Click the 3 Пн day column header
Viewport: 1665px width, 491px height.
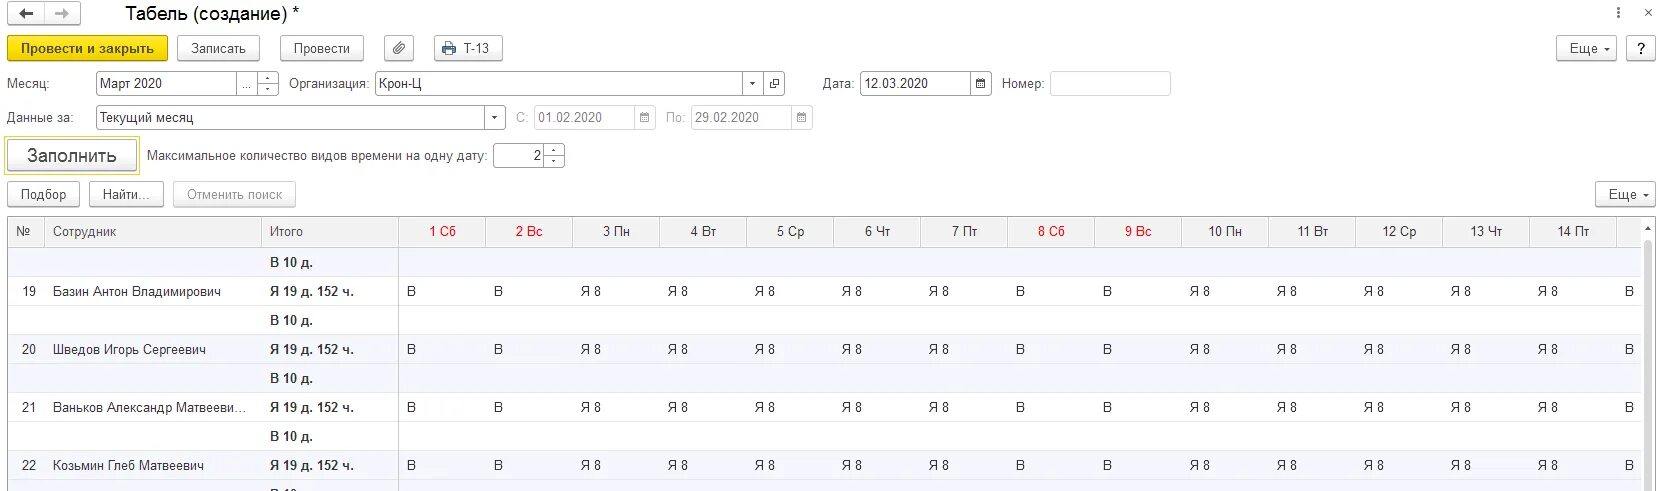(x=616, y=231)
